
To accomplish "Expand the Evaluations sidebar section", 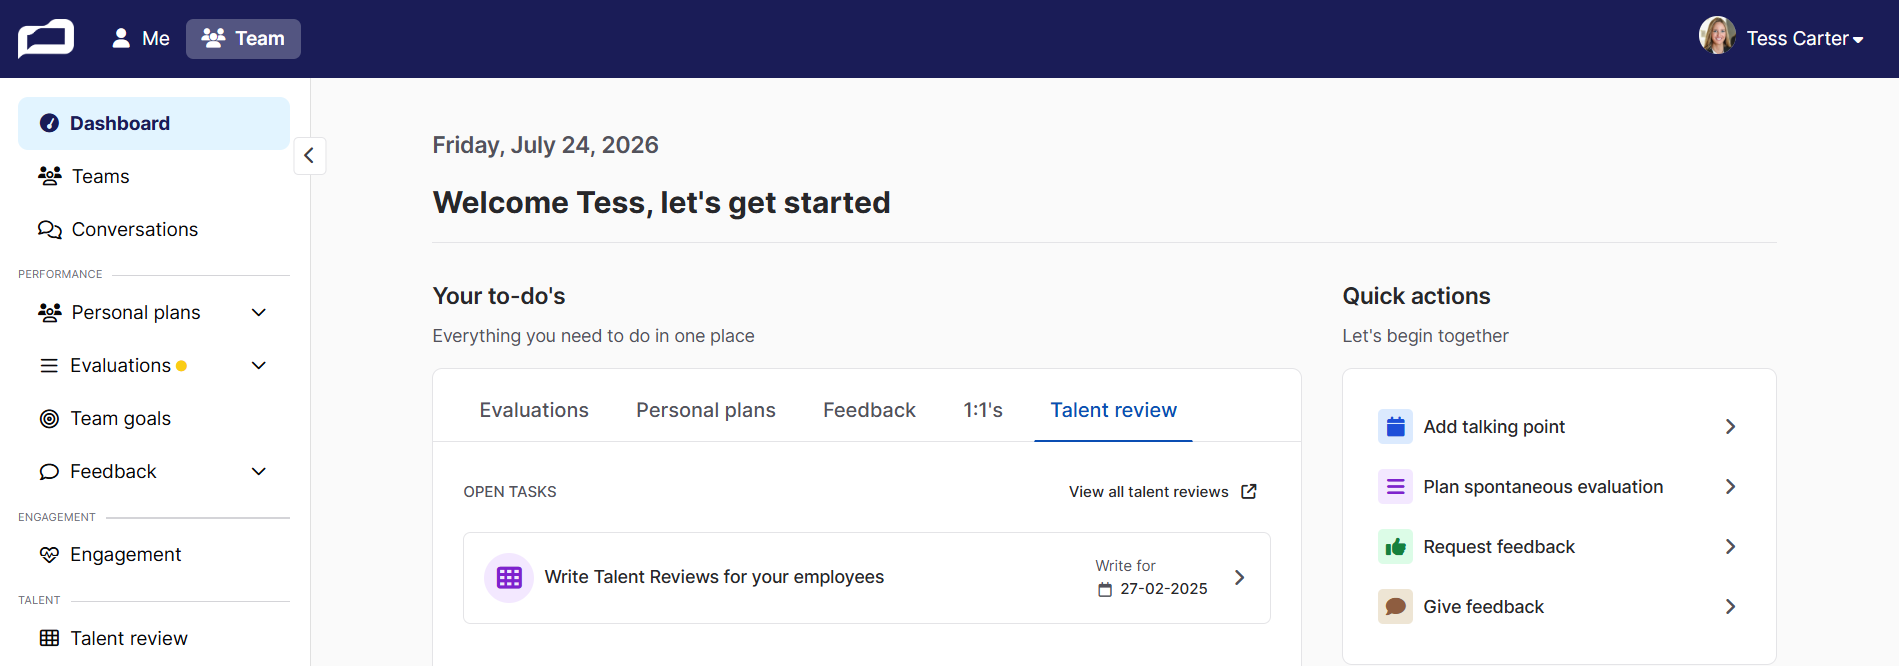I will pyautogui.click(x=259, y=366).
